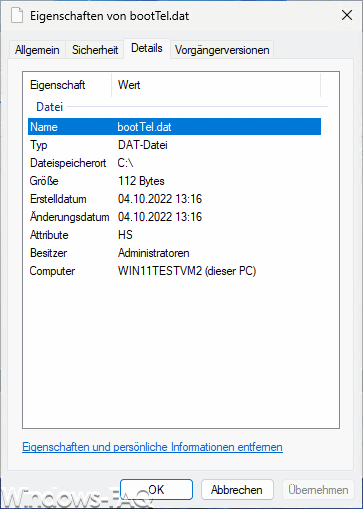The width and height of the screenshot is (363, 509).
Task: Click the Abbrechen button
Action: pyautogui.click(x=237, y=490)
